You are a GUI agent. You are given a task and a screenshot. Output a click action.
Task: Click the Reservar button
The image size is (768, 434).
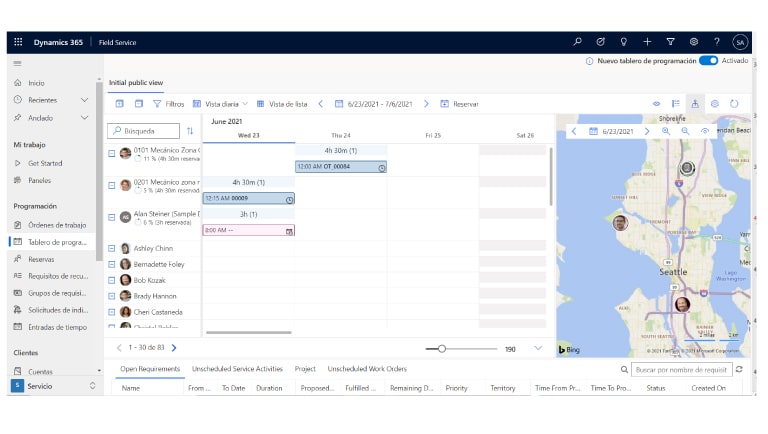[x=459, y=104]
